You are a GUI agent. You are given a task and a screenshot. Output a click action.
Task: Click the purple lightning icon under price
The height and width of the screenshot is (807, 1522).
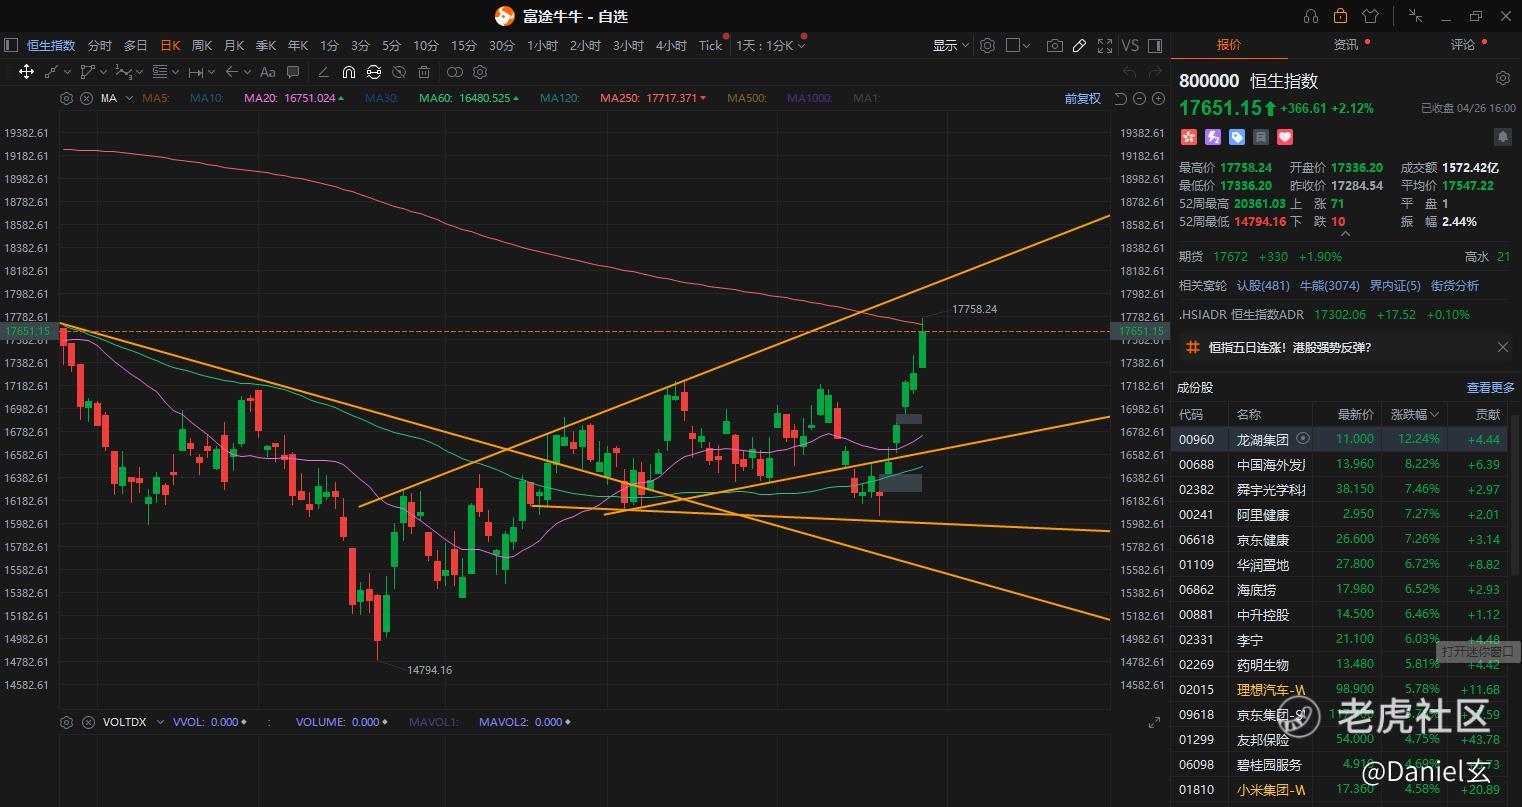coord(1213,137)
